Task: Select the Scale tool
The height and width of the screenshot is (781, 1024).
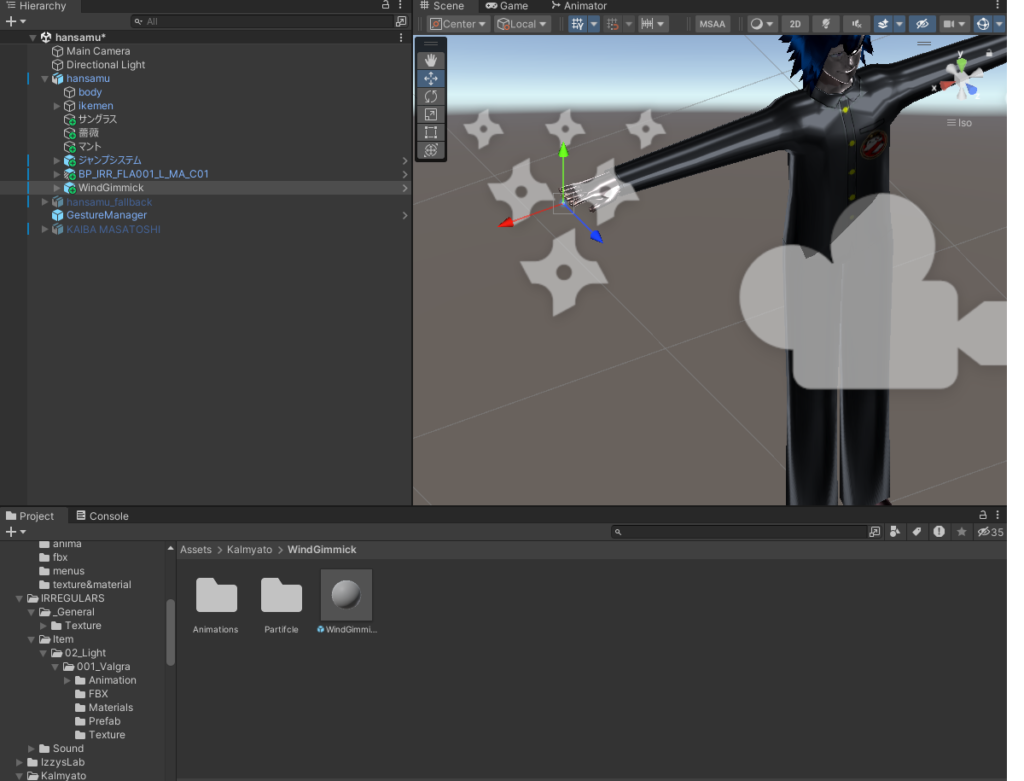Action: tap(431, 114)
